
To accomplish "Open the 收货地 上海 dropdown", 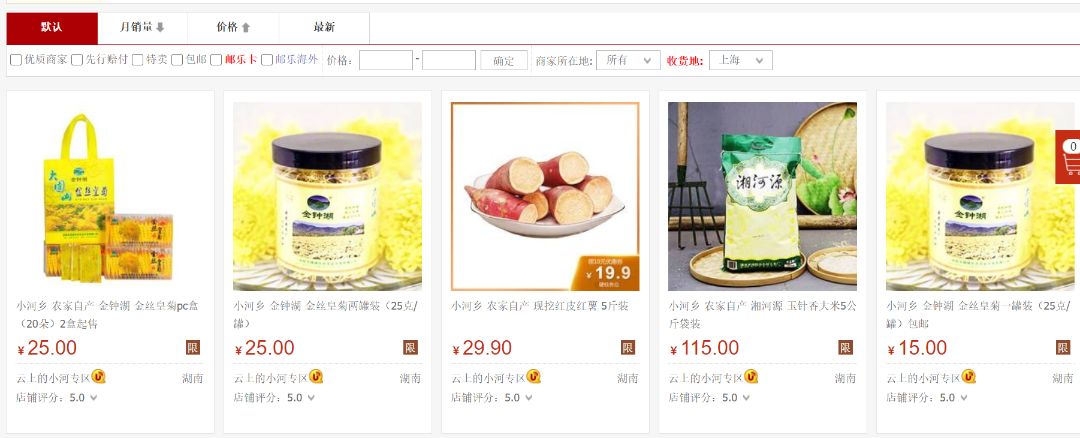I will 740,60.
